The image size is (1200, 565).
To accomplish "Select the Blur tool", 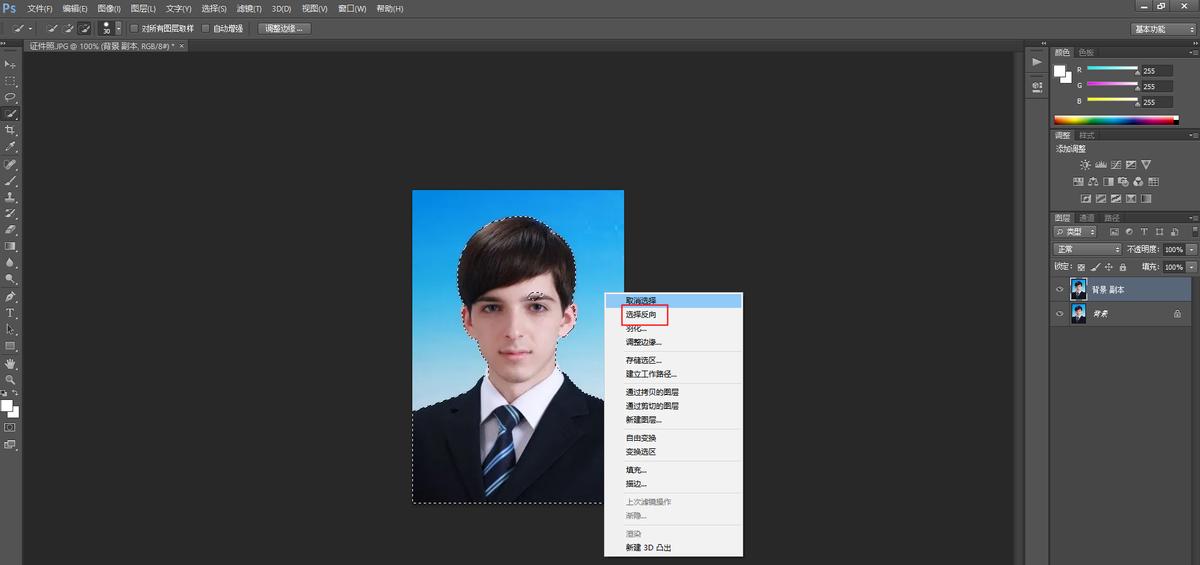I will [11, 263].
